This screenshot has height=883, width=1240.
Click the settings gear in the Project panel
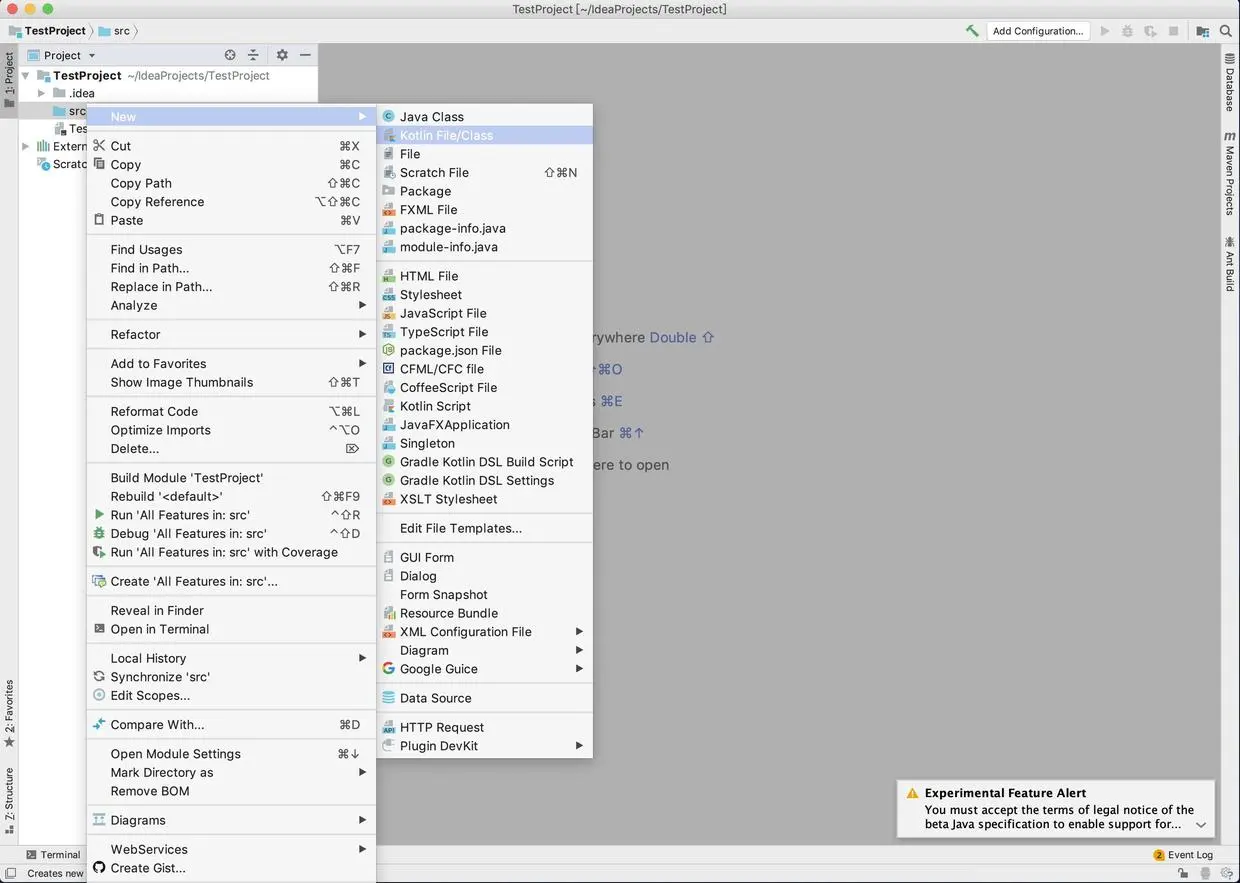pyautogui.click(x=282, y=55)
